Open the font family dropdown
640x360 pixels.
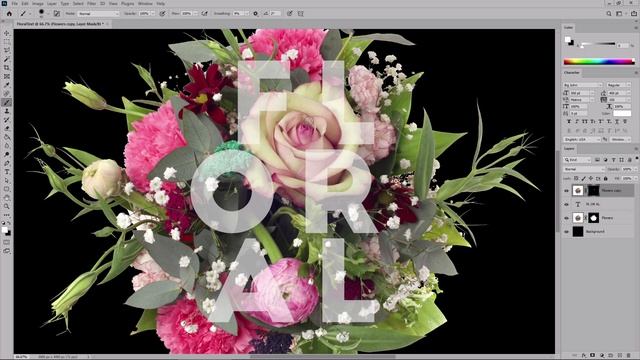(x=583, y=85)
